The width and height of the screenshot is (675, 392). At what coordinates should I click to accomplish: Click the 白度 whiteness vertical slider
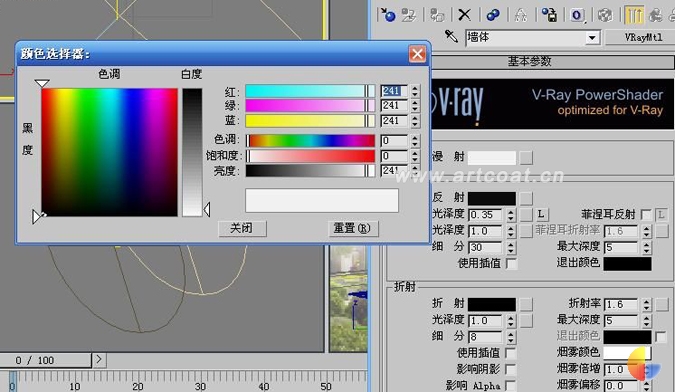pyautogui.click(x=192, y=152)
